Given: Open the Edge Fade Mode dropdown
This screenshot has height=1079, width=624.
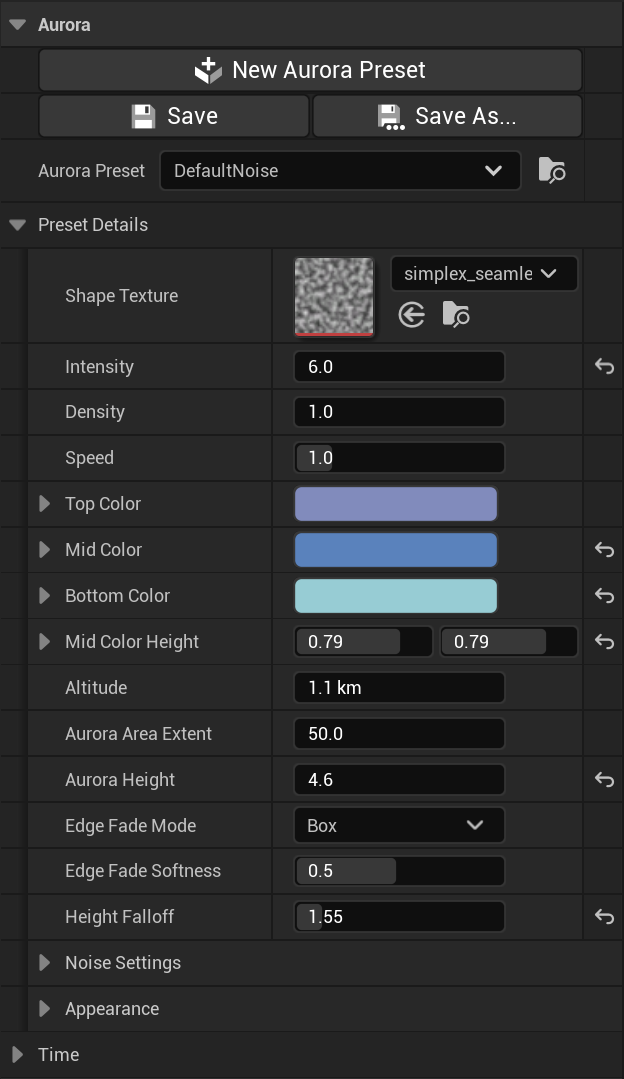Looking at the screenshot, I should 399,826.
